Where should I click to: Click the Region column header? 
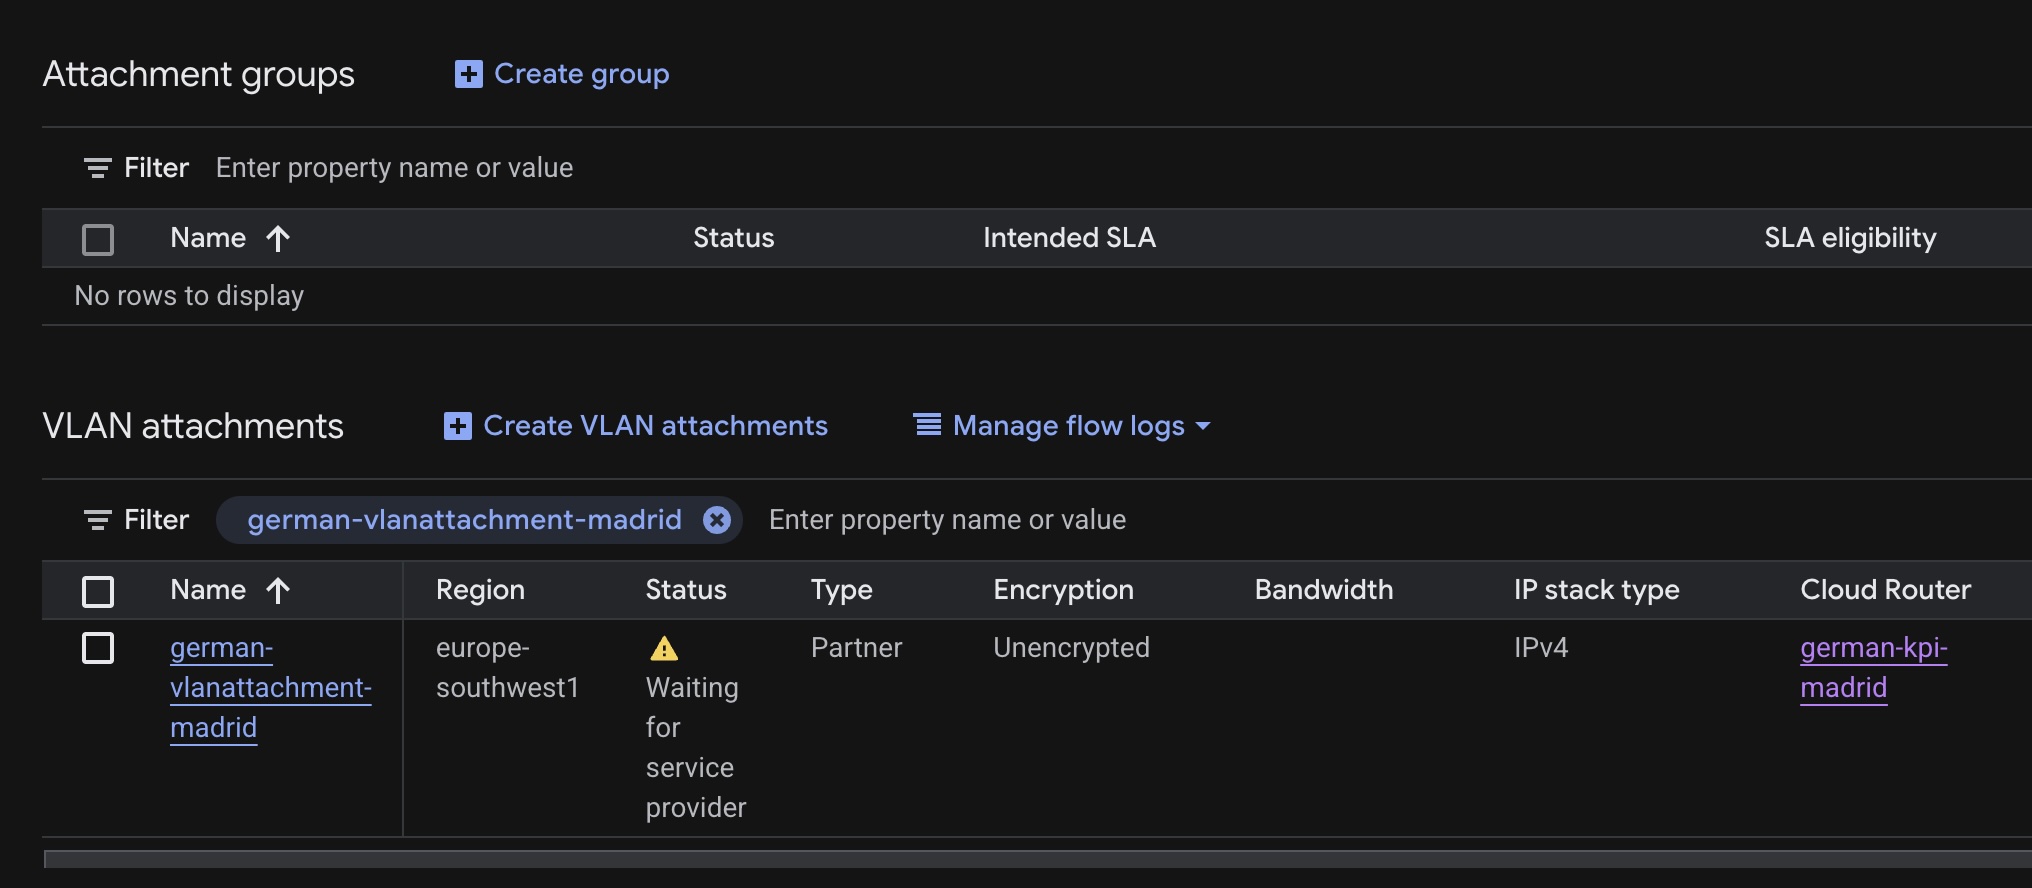[x=480, y=590]
